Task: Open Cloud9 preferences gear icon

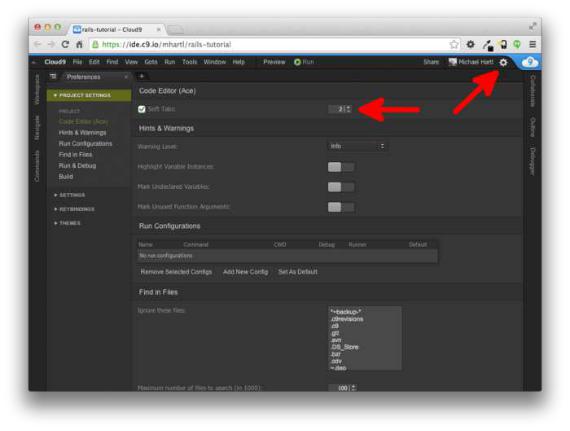Action: point(503,62)
